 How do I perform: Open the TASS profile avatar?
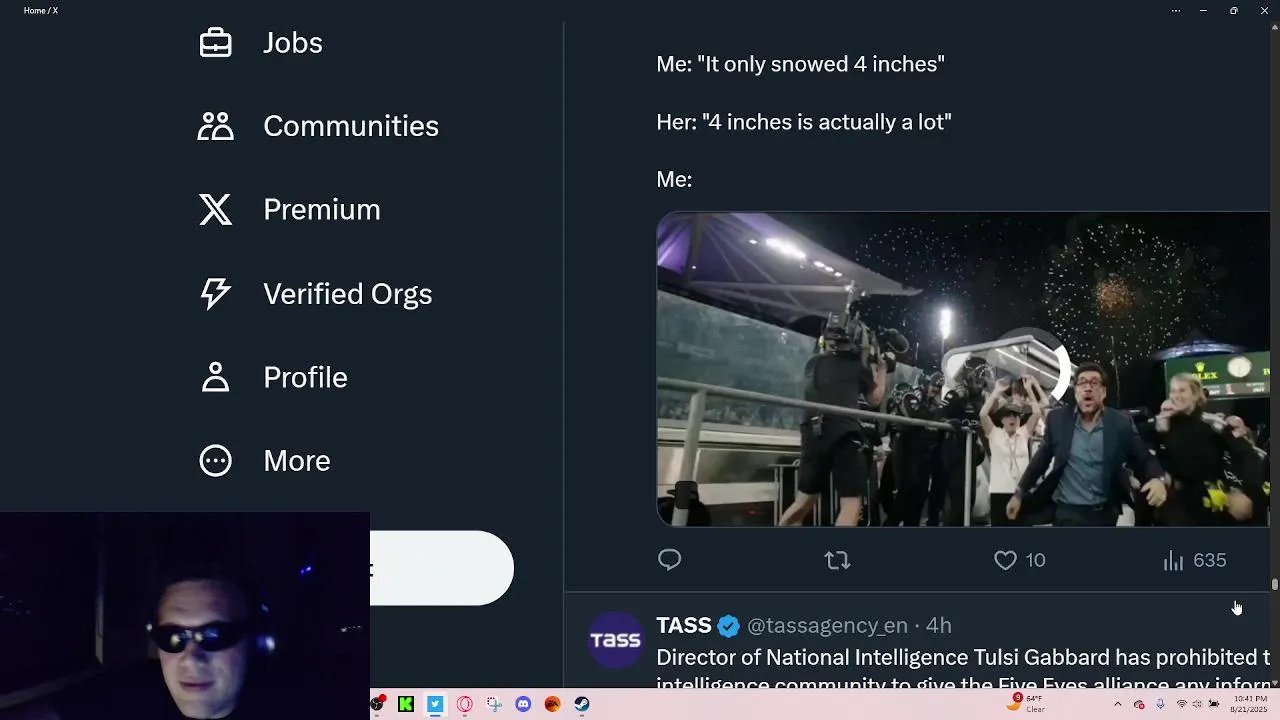615,640
